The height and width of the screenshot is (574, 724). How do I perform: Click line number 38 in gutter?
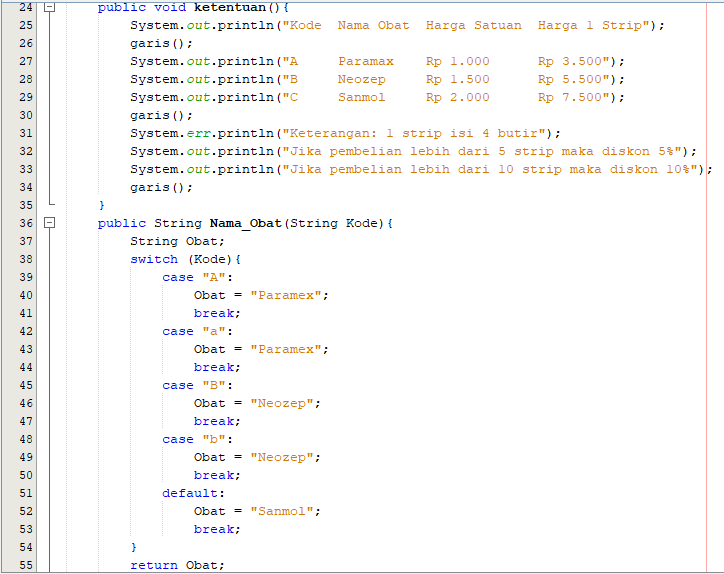26,259
